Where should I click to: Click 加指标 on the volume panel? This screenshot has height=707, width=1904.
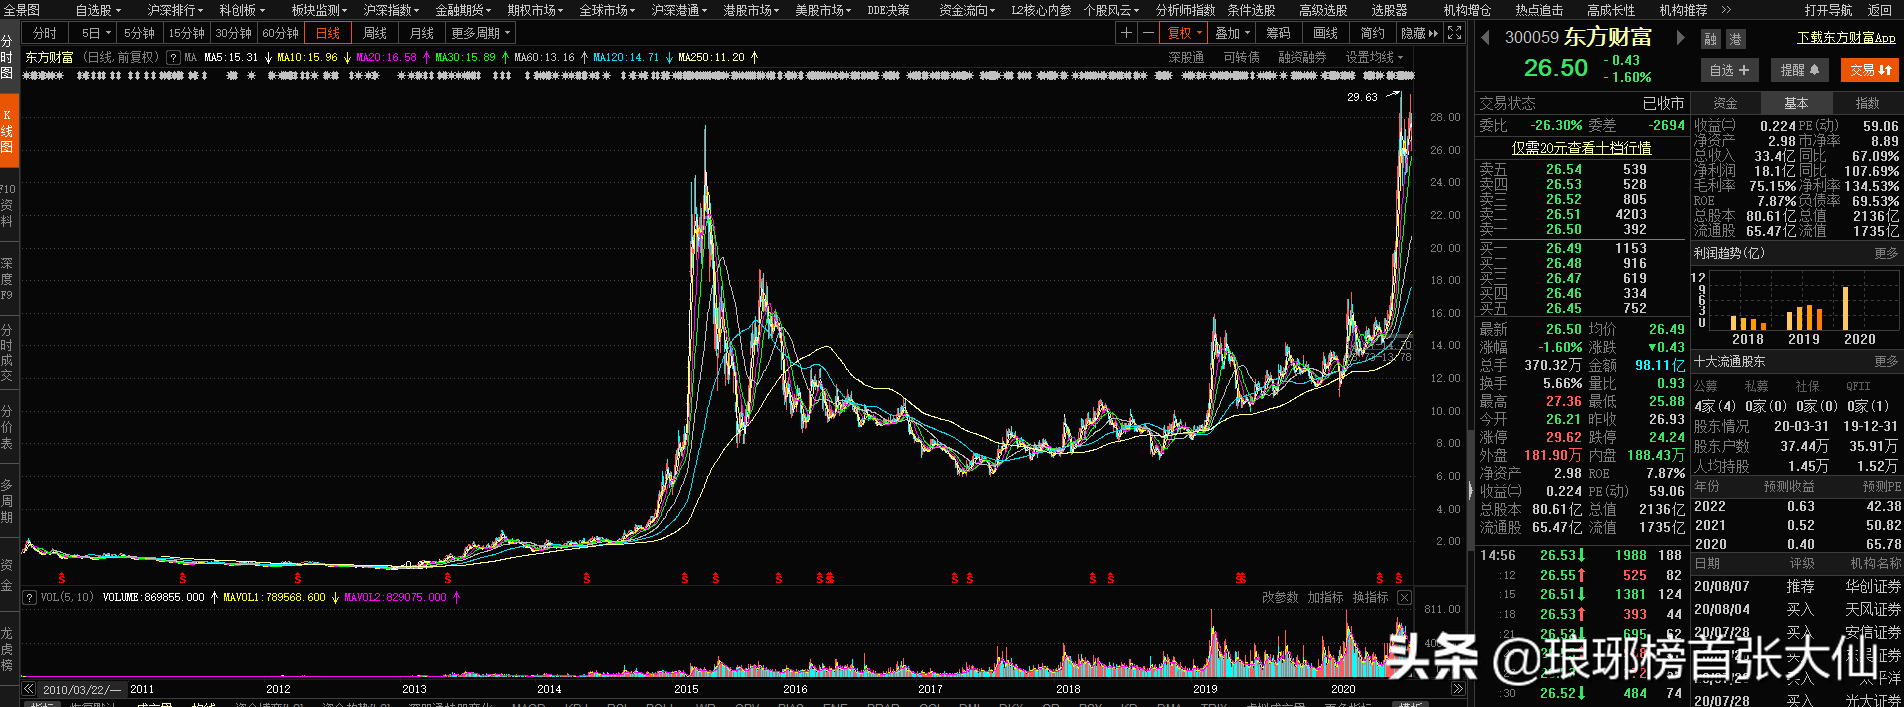1325,598
